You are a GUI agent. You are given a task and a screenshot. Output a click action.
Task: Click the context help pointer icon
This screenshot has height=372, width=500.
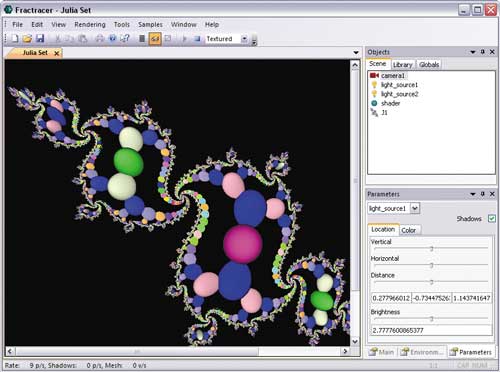tap(125, 39)
